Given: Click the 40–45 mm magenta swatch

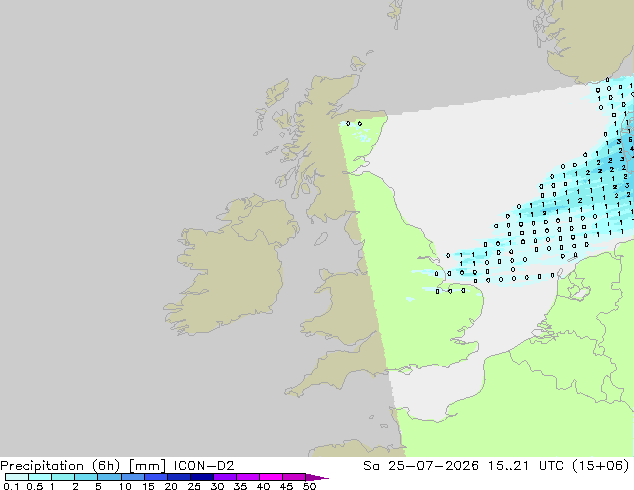Looking at the screenshot, I should coord(271,477).
